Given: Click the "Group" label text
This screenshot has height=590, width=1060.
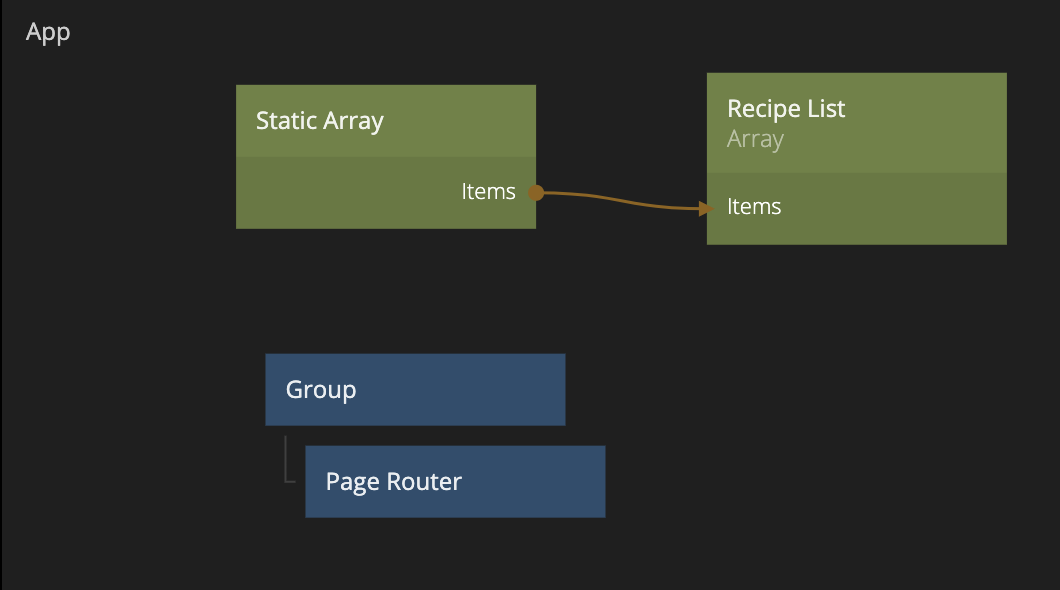Looking at the screenshot, I should [x=321, y=389].
